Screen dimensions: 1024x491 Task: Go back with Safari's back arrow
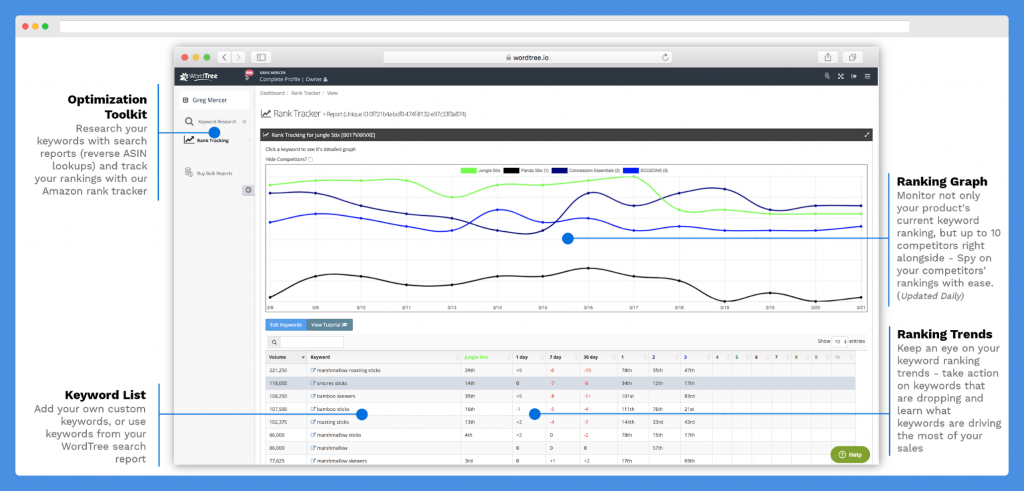pyautogui.click(x=225, y=57)
